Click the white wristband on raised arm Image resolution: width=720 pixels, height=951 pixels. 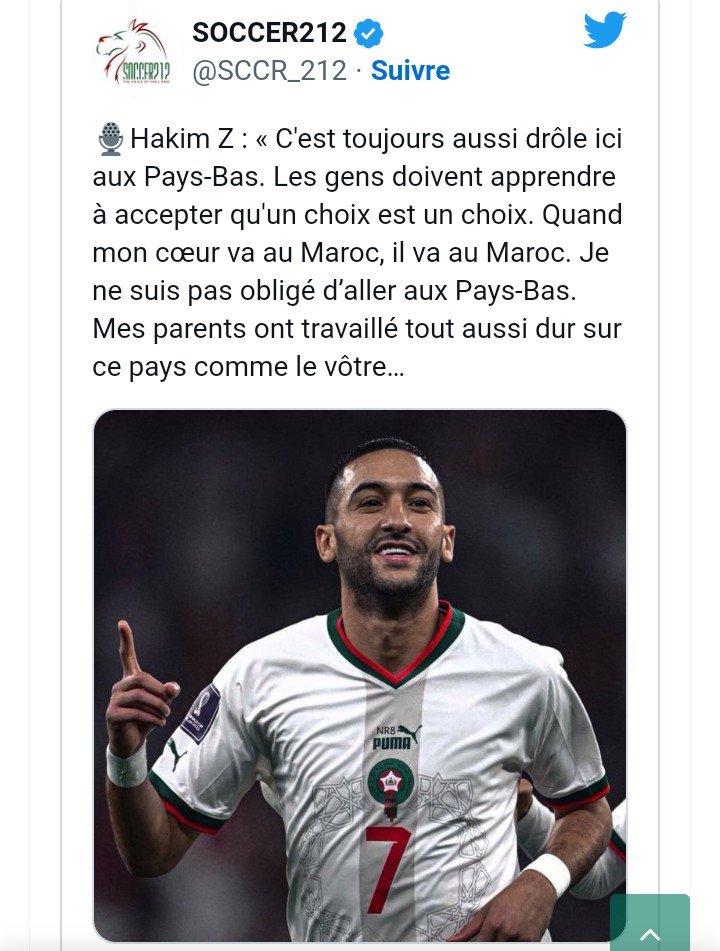[x=127, y=764]
